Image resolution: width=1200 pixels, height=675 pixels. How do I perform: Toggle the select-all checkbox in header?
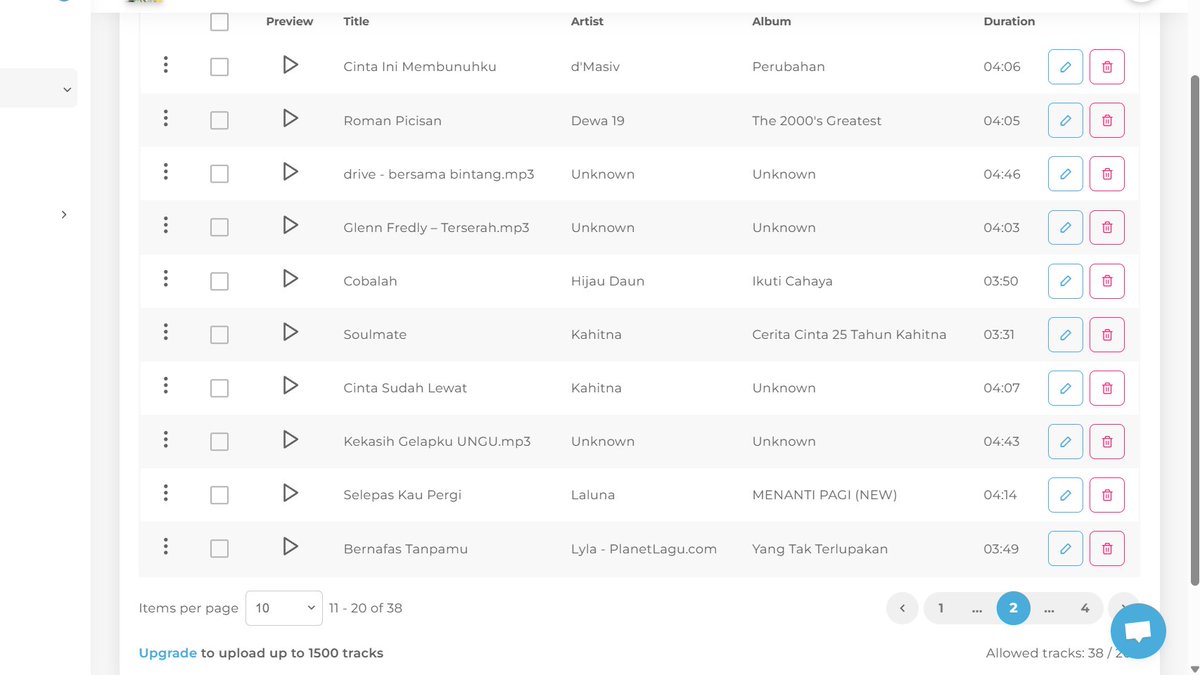pos(219,22)
